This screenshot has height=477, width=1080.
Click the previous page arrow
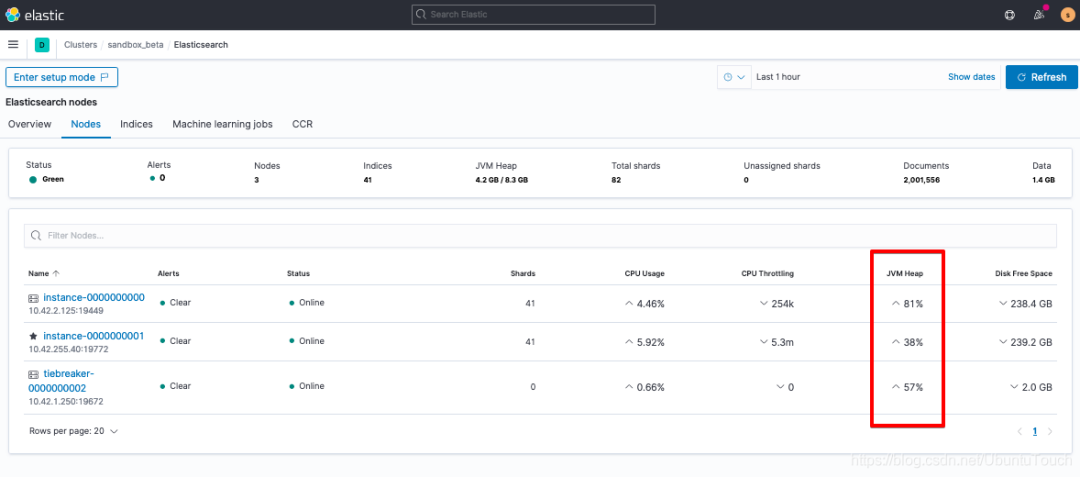[1019, 432]
